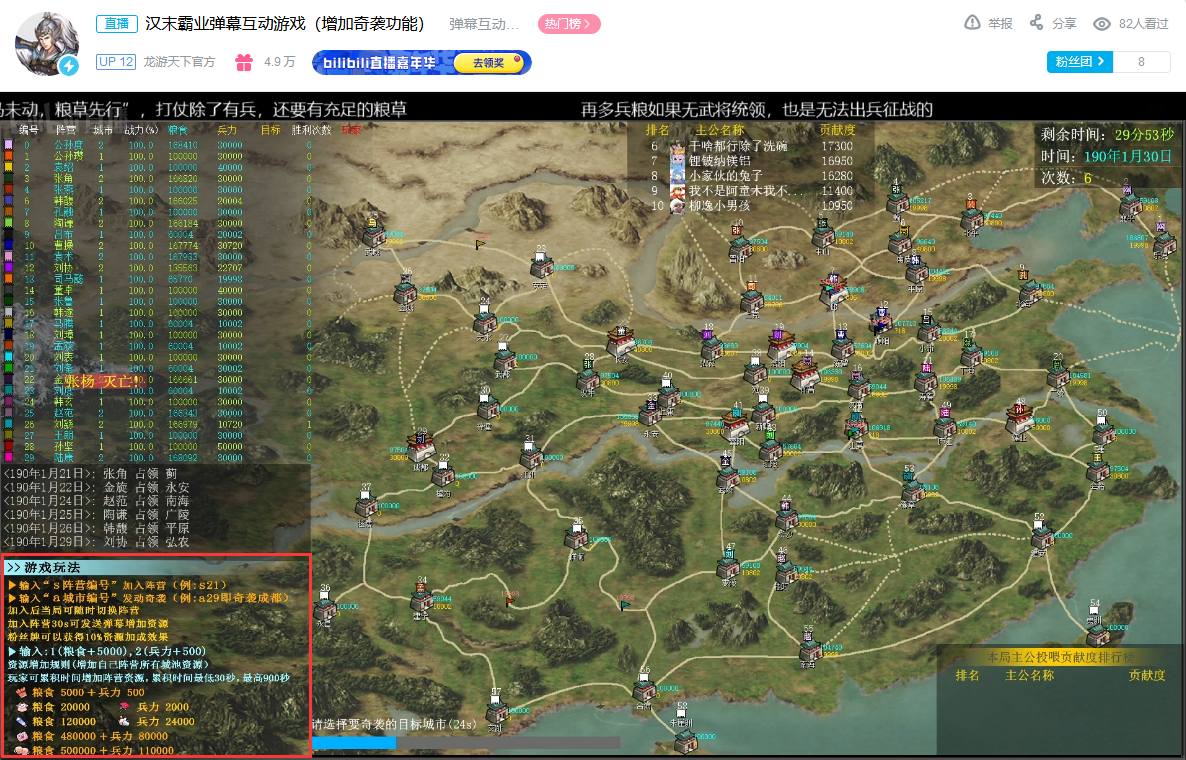1186x760 pixels.
Task: Click the blue countdown progress bar
Action: (354, 743)
